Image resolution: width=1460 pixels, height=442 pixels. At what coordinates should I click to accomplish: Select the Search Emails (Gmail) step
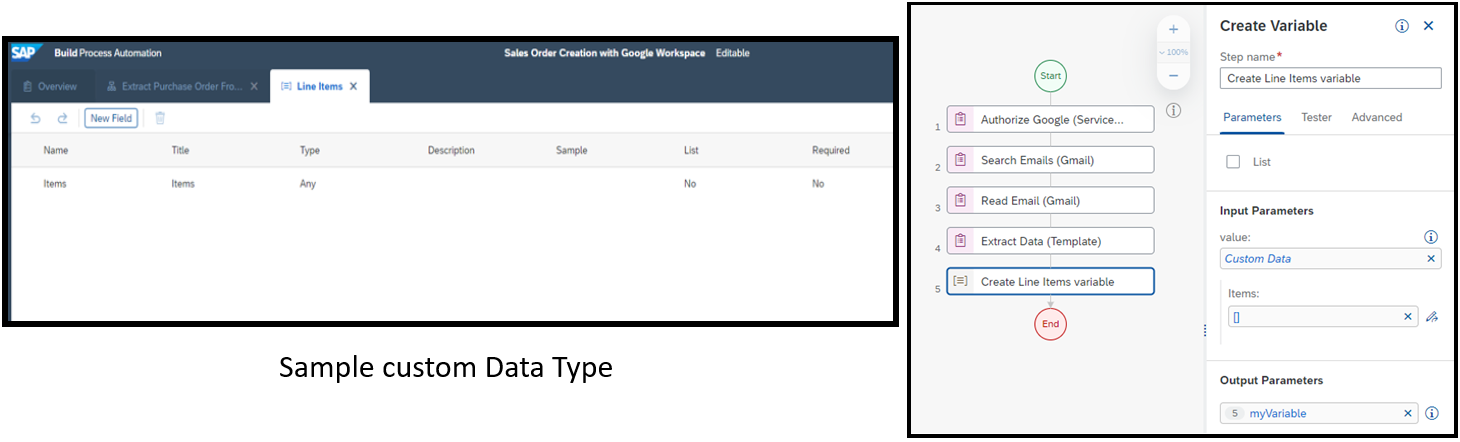(x=1050, y=160)
